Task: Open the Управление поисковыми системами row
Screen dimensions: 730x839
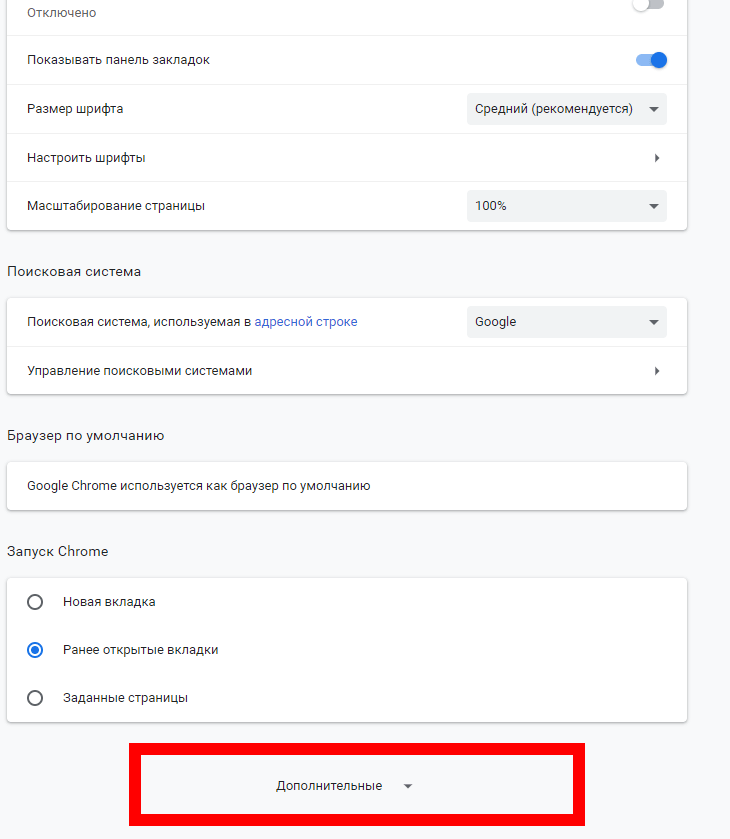Action: point(340,371)
